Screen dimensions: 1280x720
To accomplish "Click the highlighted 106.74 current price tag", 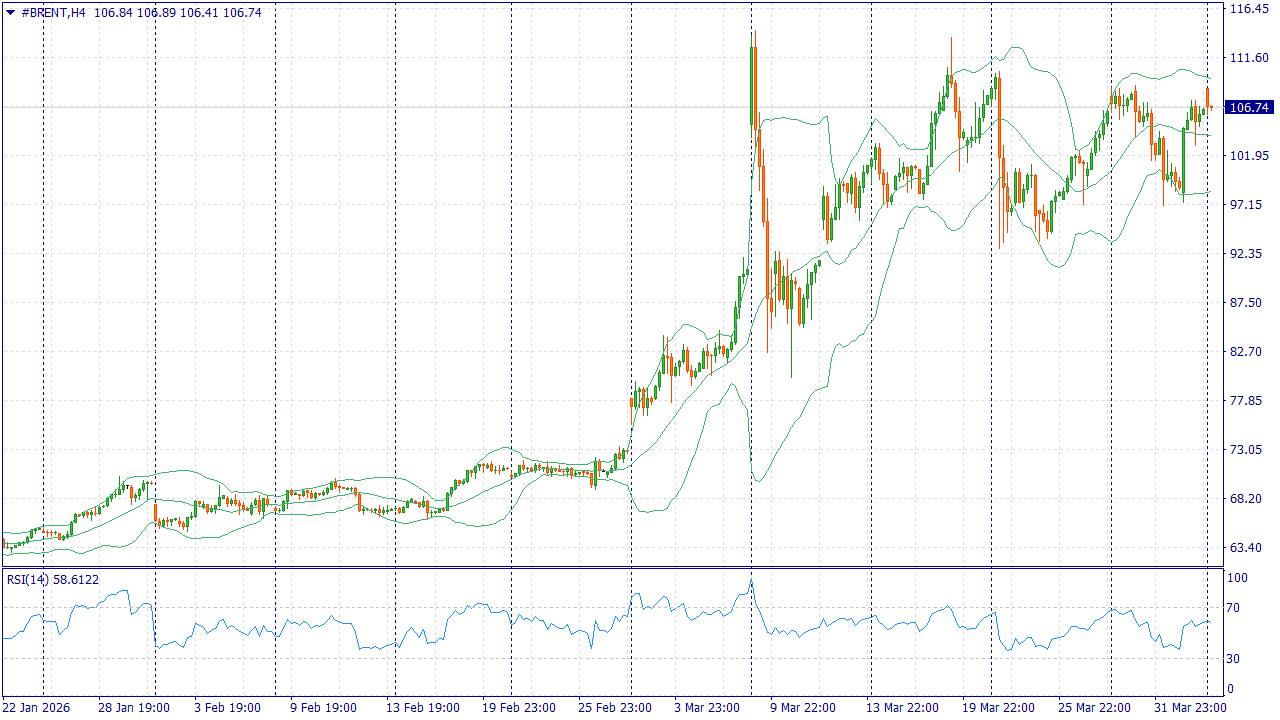I will tap(1249, 107).
